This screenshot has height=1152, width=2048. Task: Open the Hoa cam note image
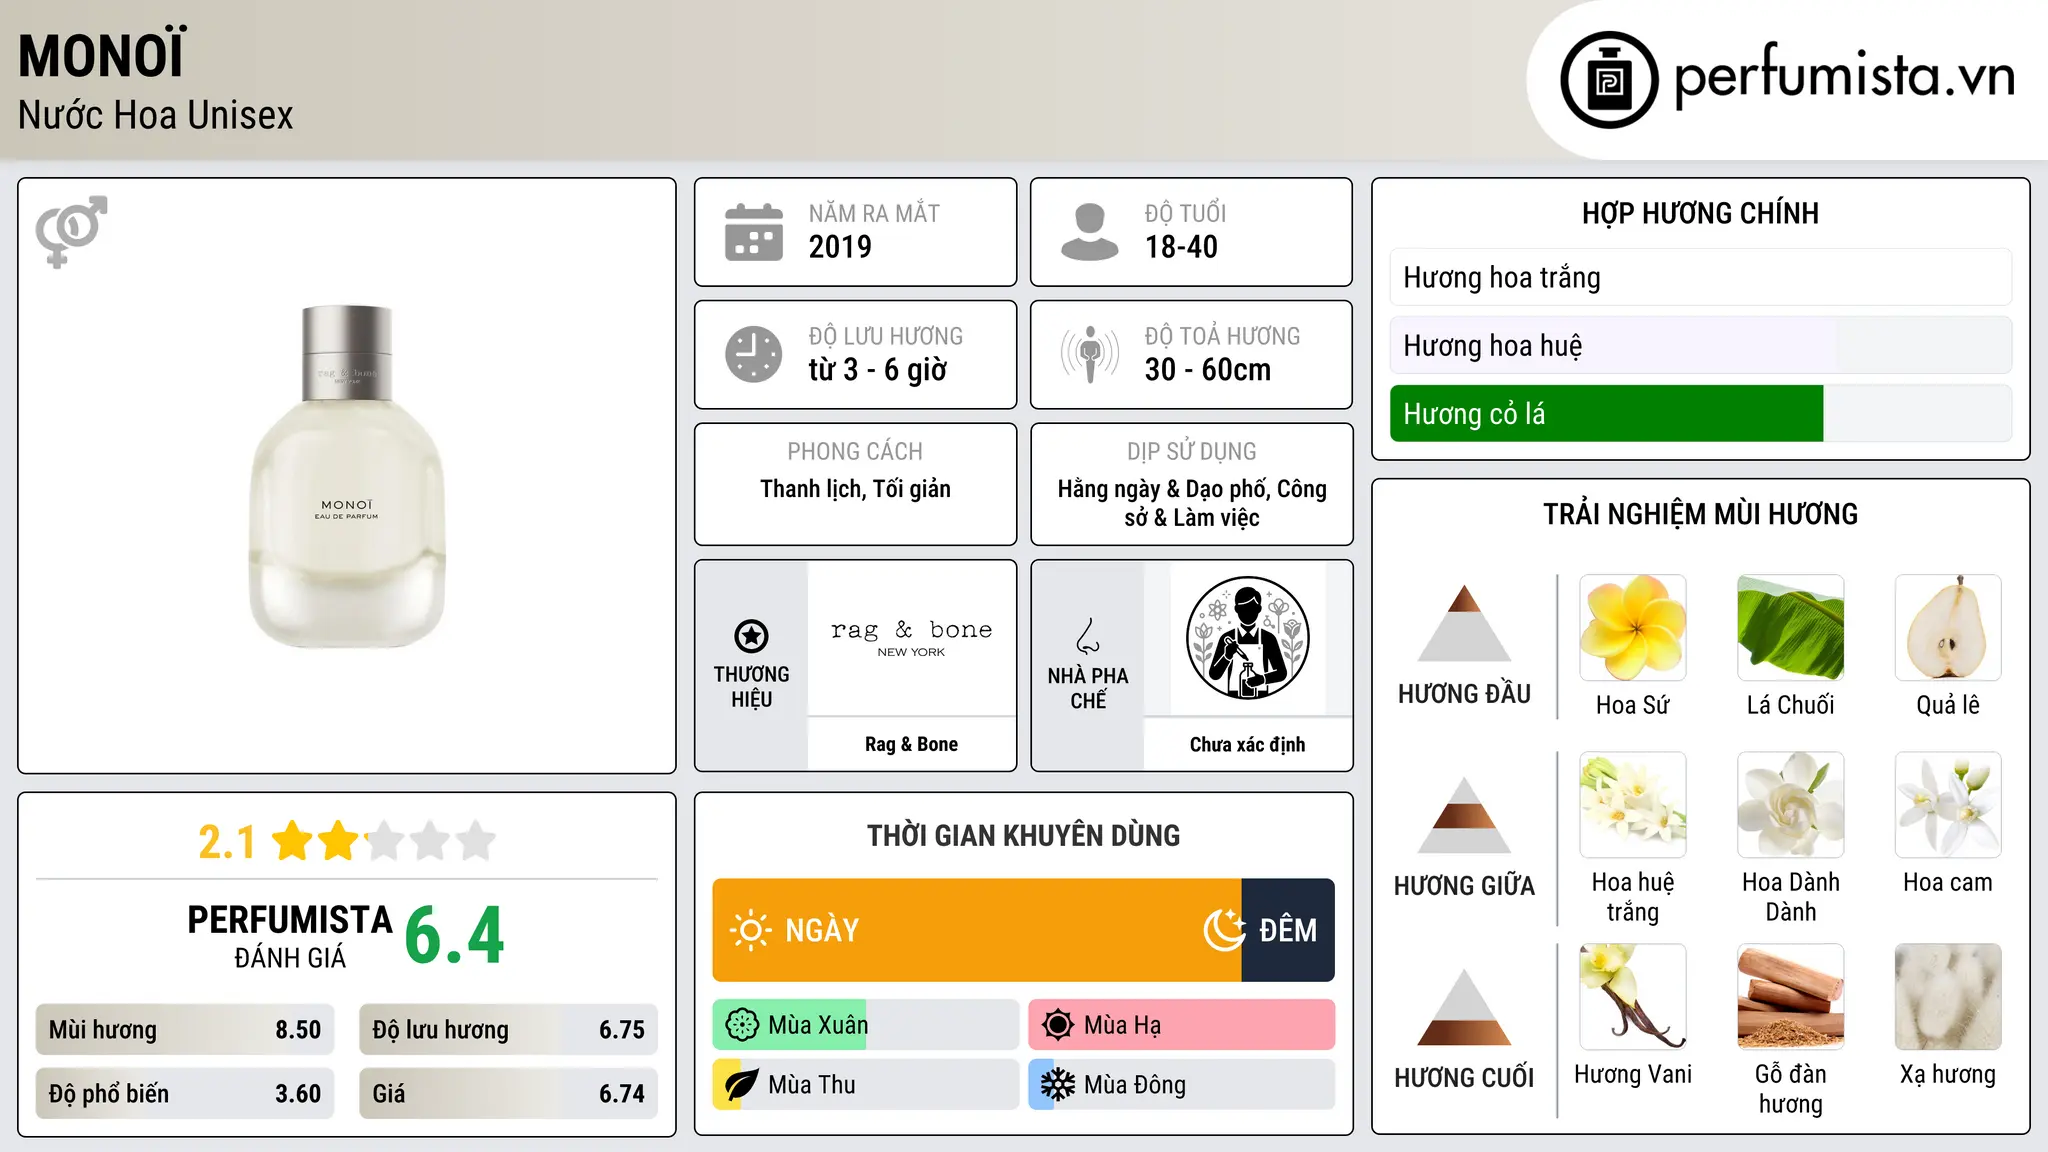coord(1948,805)
